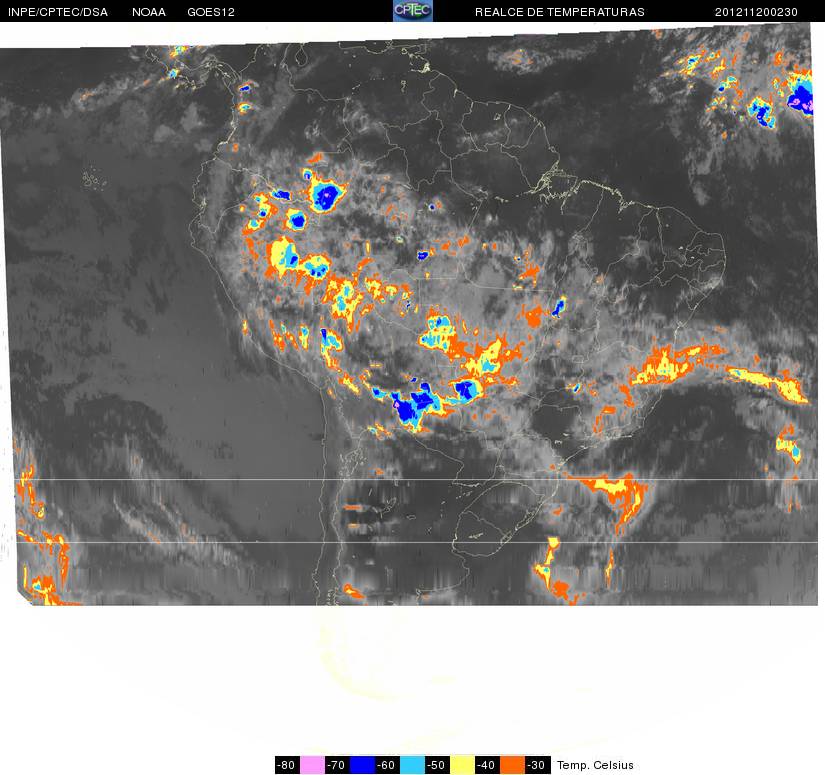Click the orange legend swatch near -40
Image resolution: width=825 pixels, height=775 pixels.
pos(512,765)
